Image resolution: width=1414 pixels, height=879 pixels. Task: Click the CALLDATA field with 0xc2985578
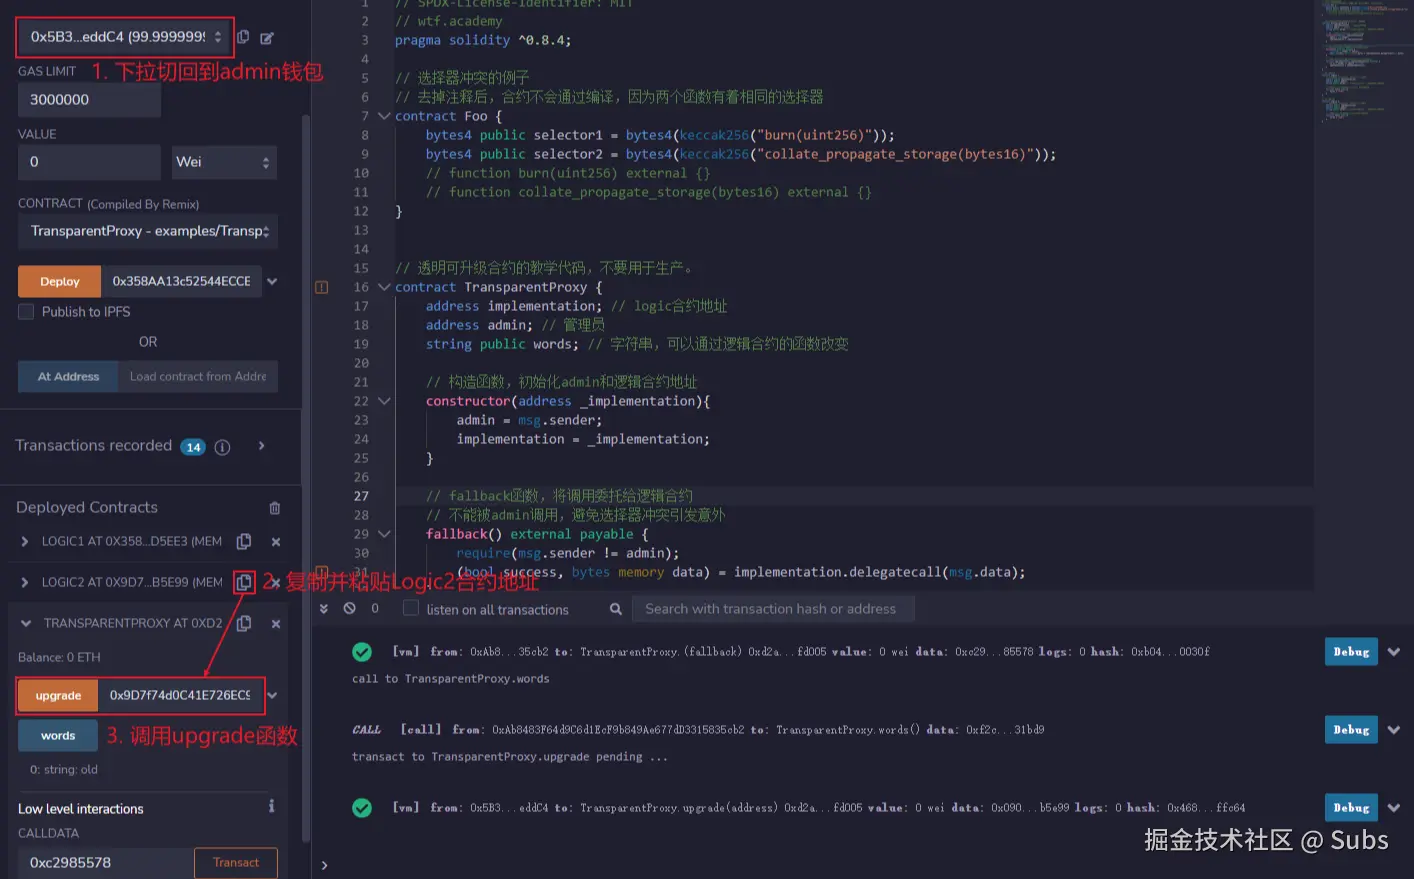[105, 863]
